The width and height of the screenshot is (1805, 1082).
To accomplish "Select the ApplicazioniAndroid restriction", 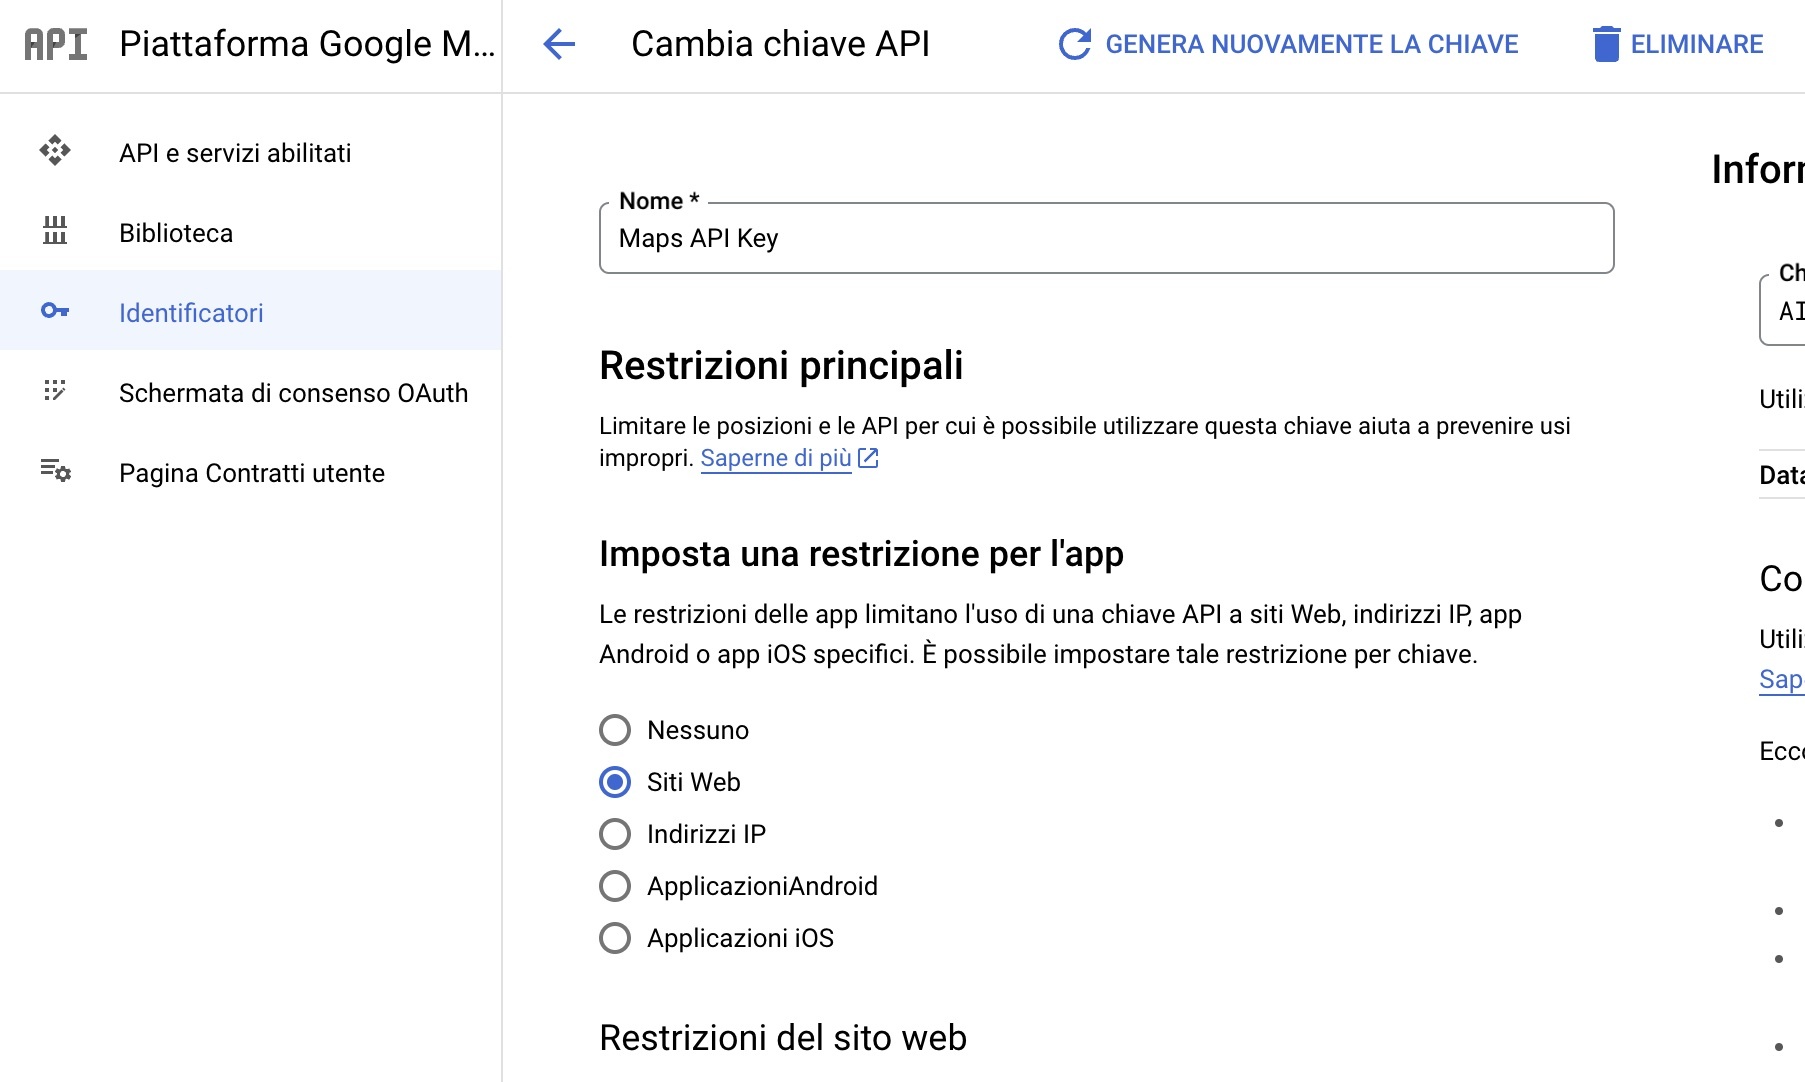I will point(614,886).
